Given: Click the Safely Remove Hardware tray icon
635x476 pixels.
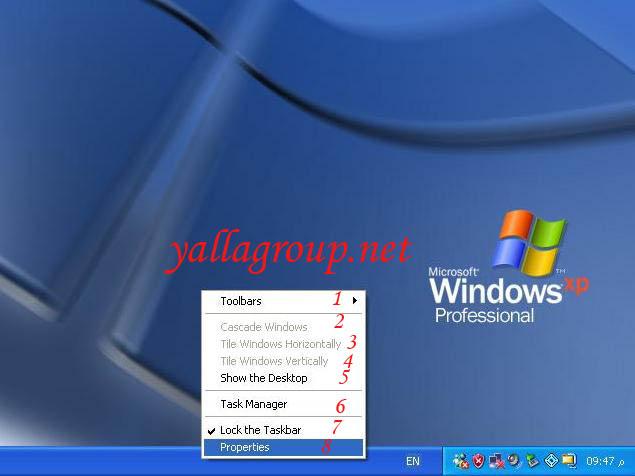Looking at the screenshot, I should point(531,461).
